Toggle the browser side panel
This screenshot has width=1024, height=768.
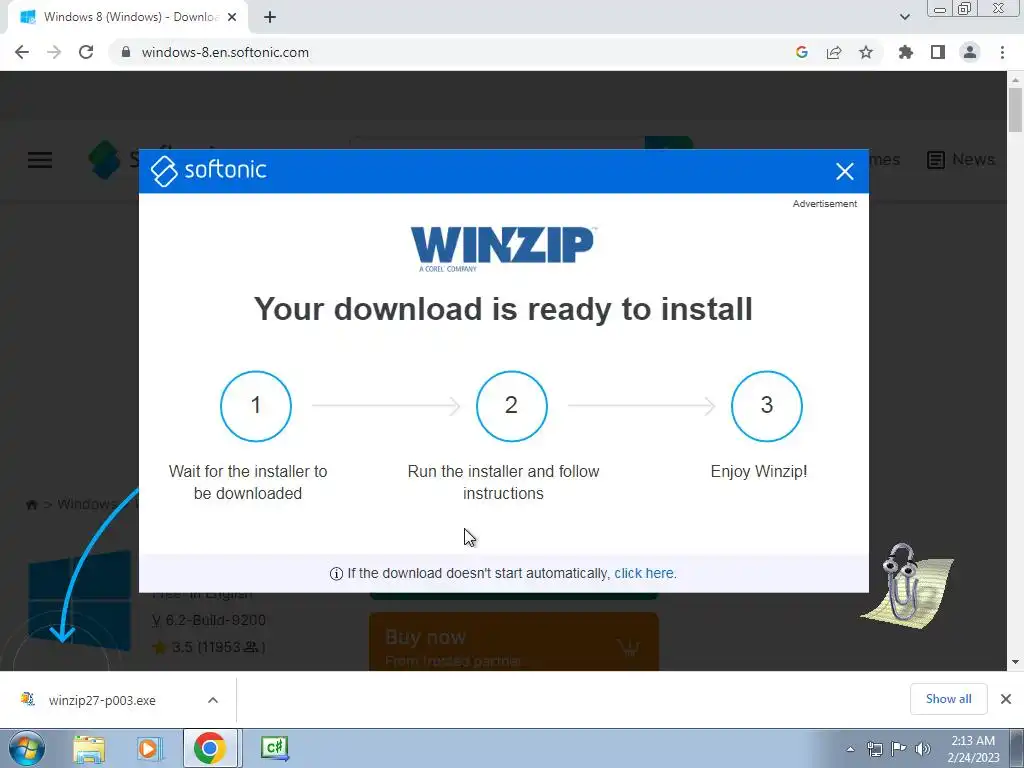coord(938,52)
